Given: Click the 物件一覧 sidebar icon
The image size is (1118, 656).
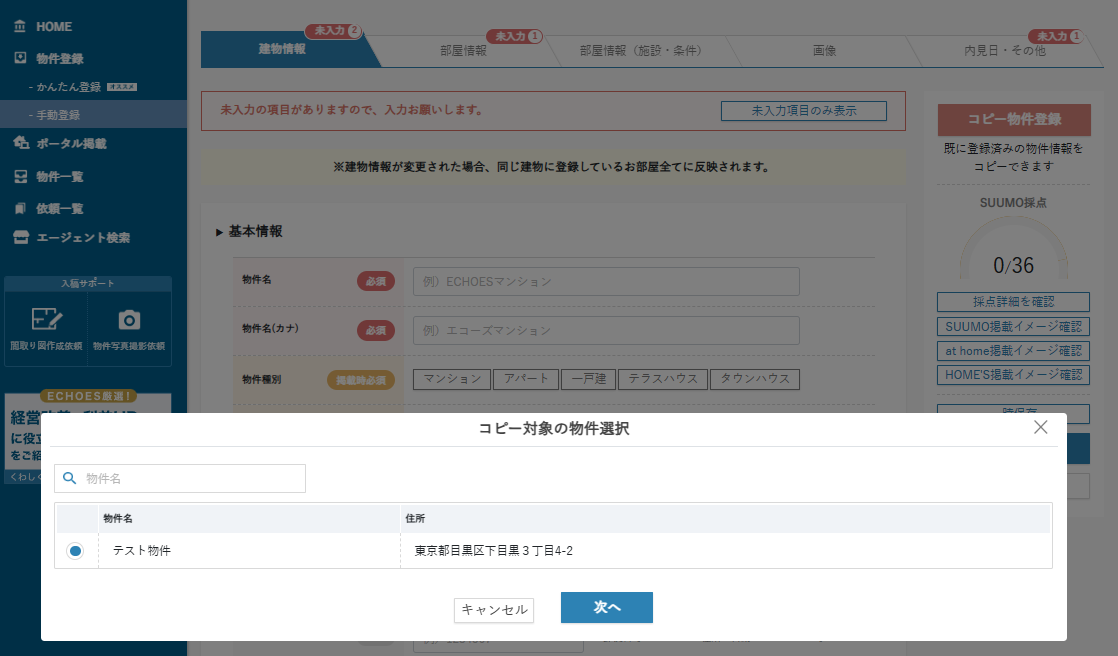Looking at the screenshot, I should click(20, 177).
